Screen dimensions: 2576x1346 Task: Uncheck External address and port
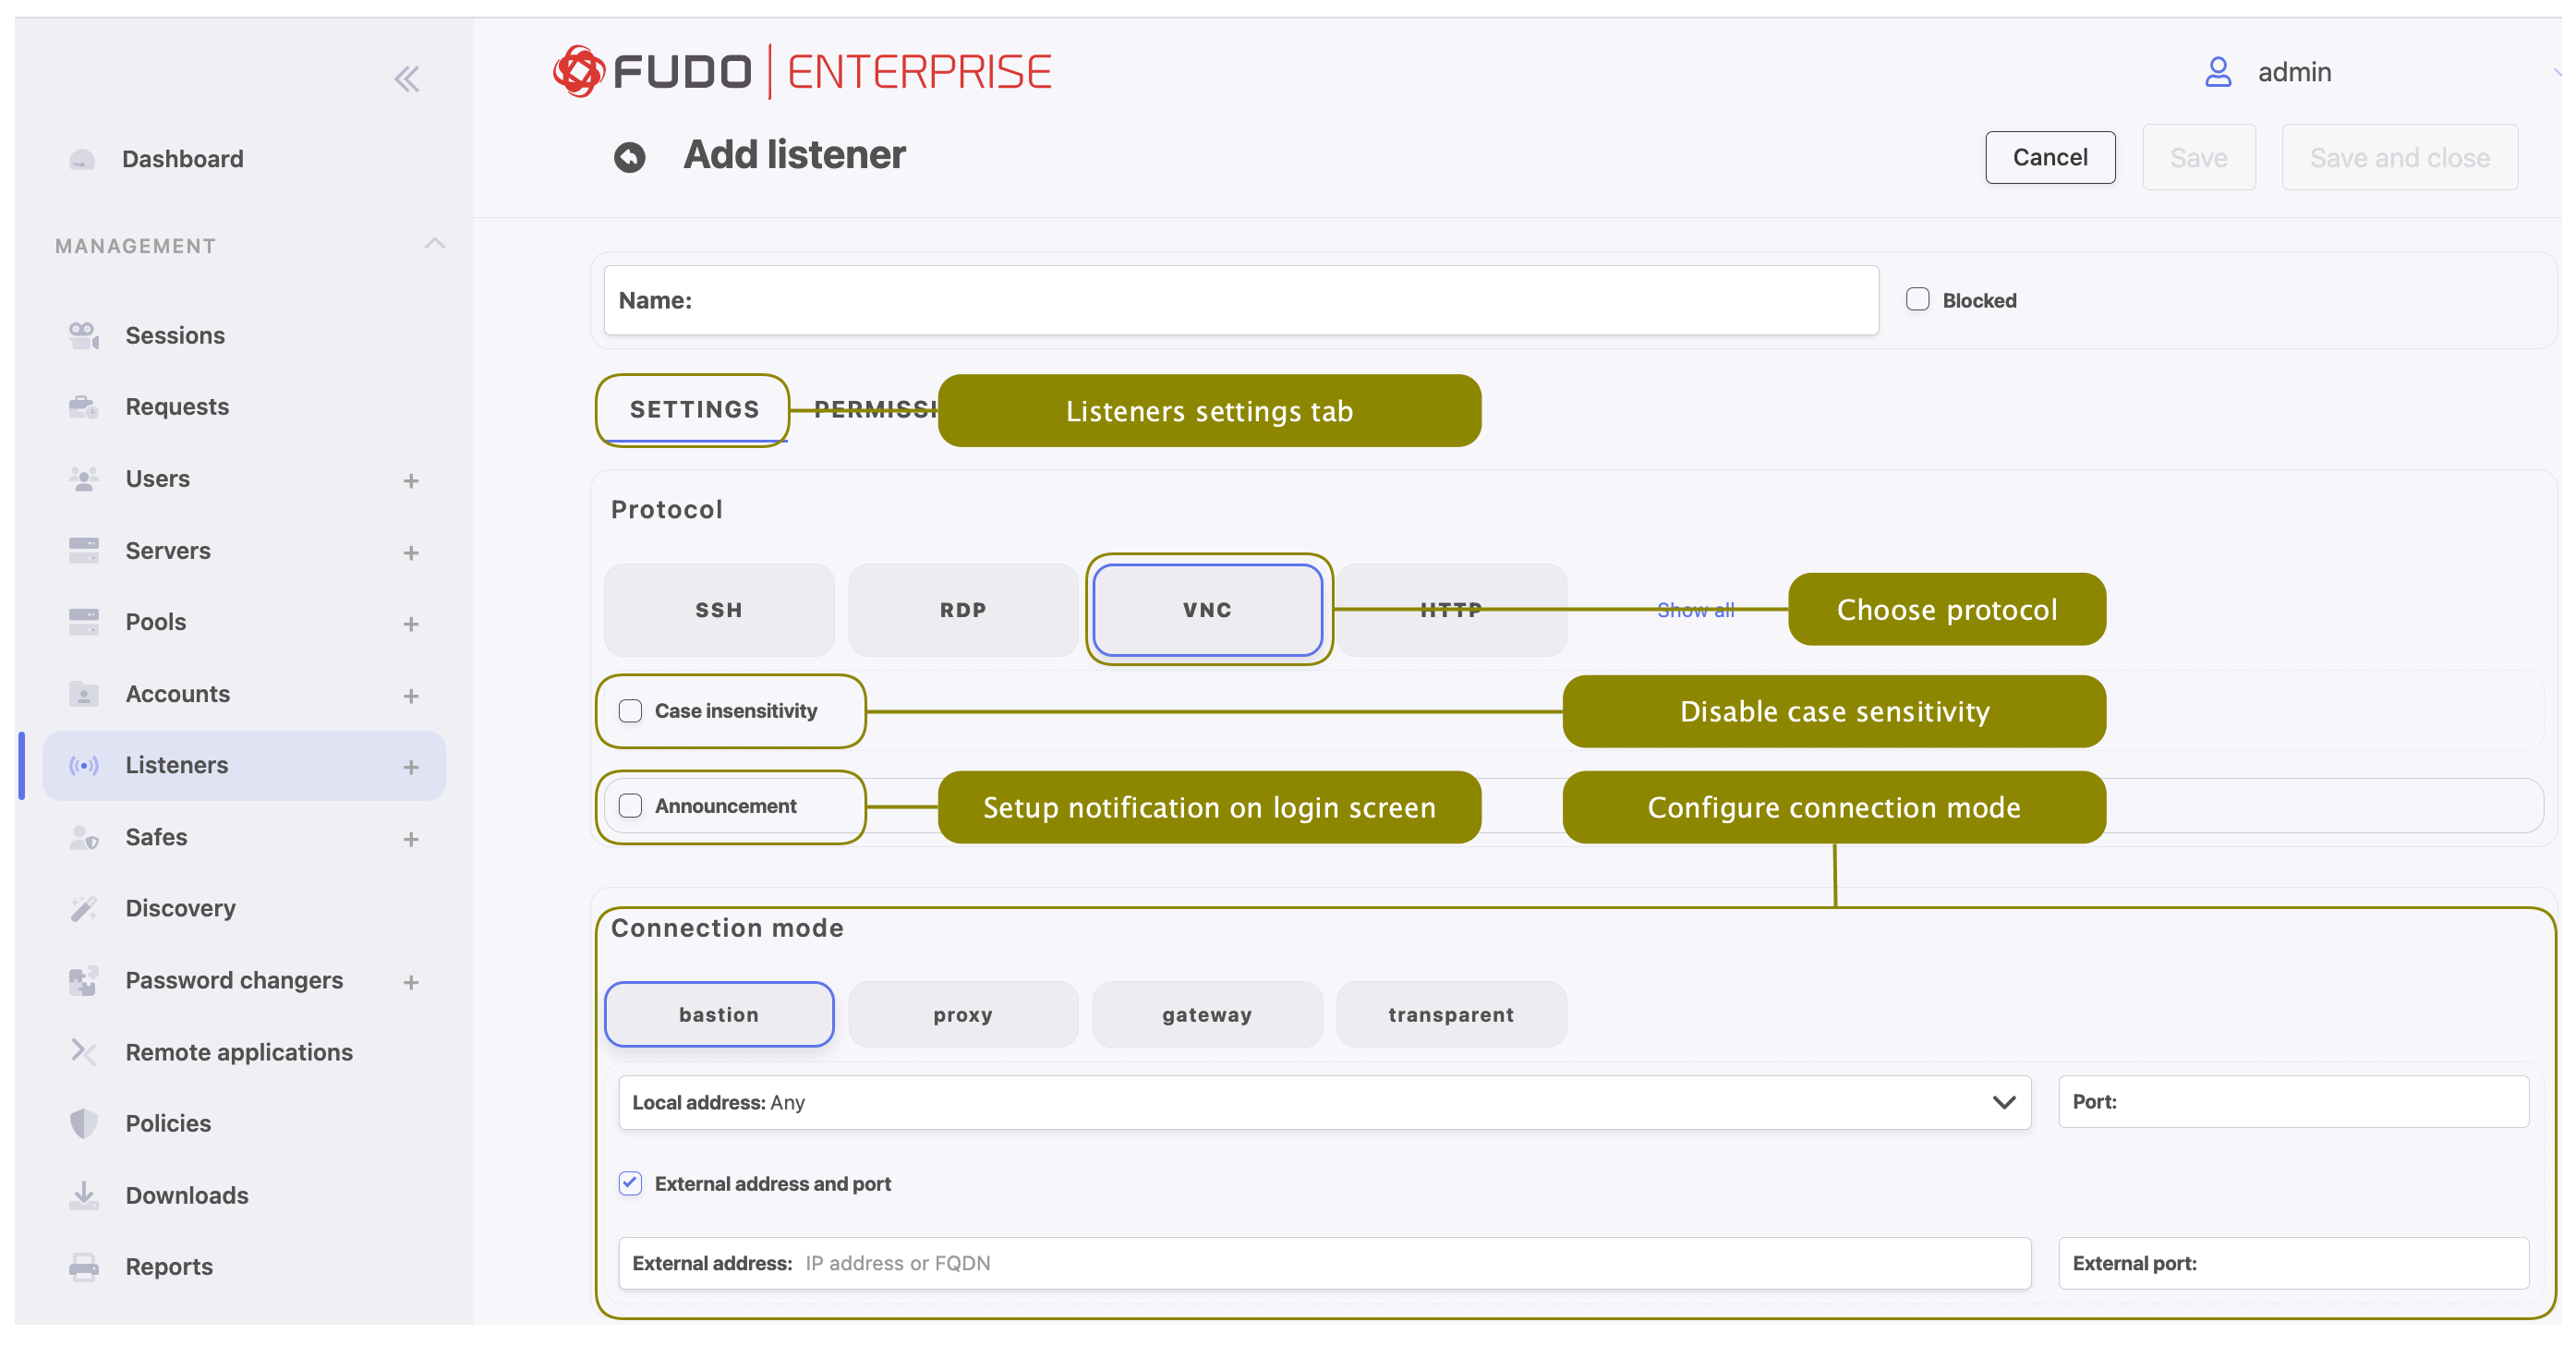pyautogui.click(x=630, y=1184)
